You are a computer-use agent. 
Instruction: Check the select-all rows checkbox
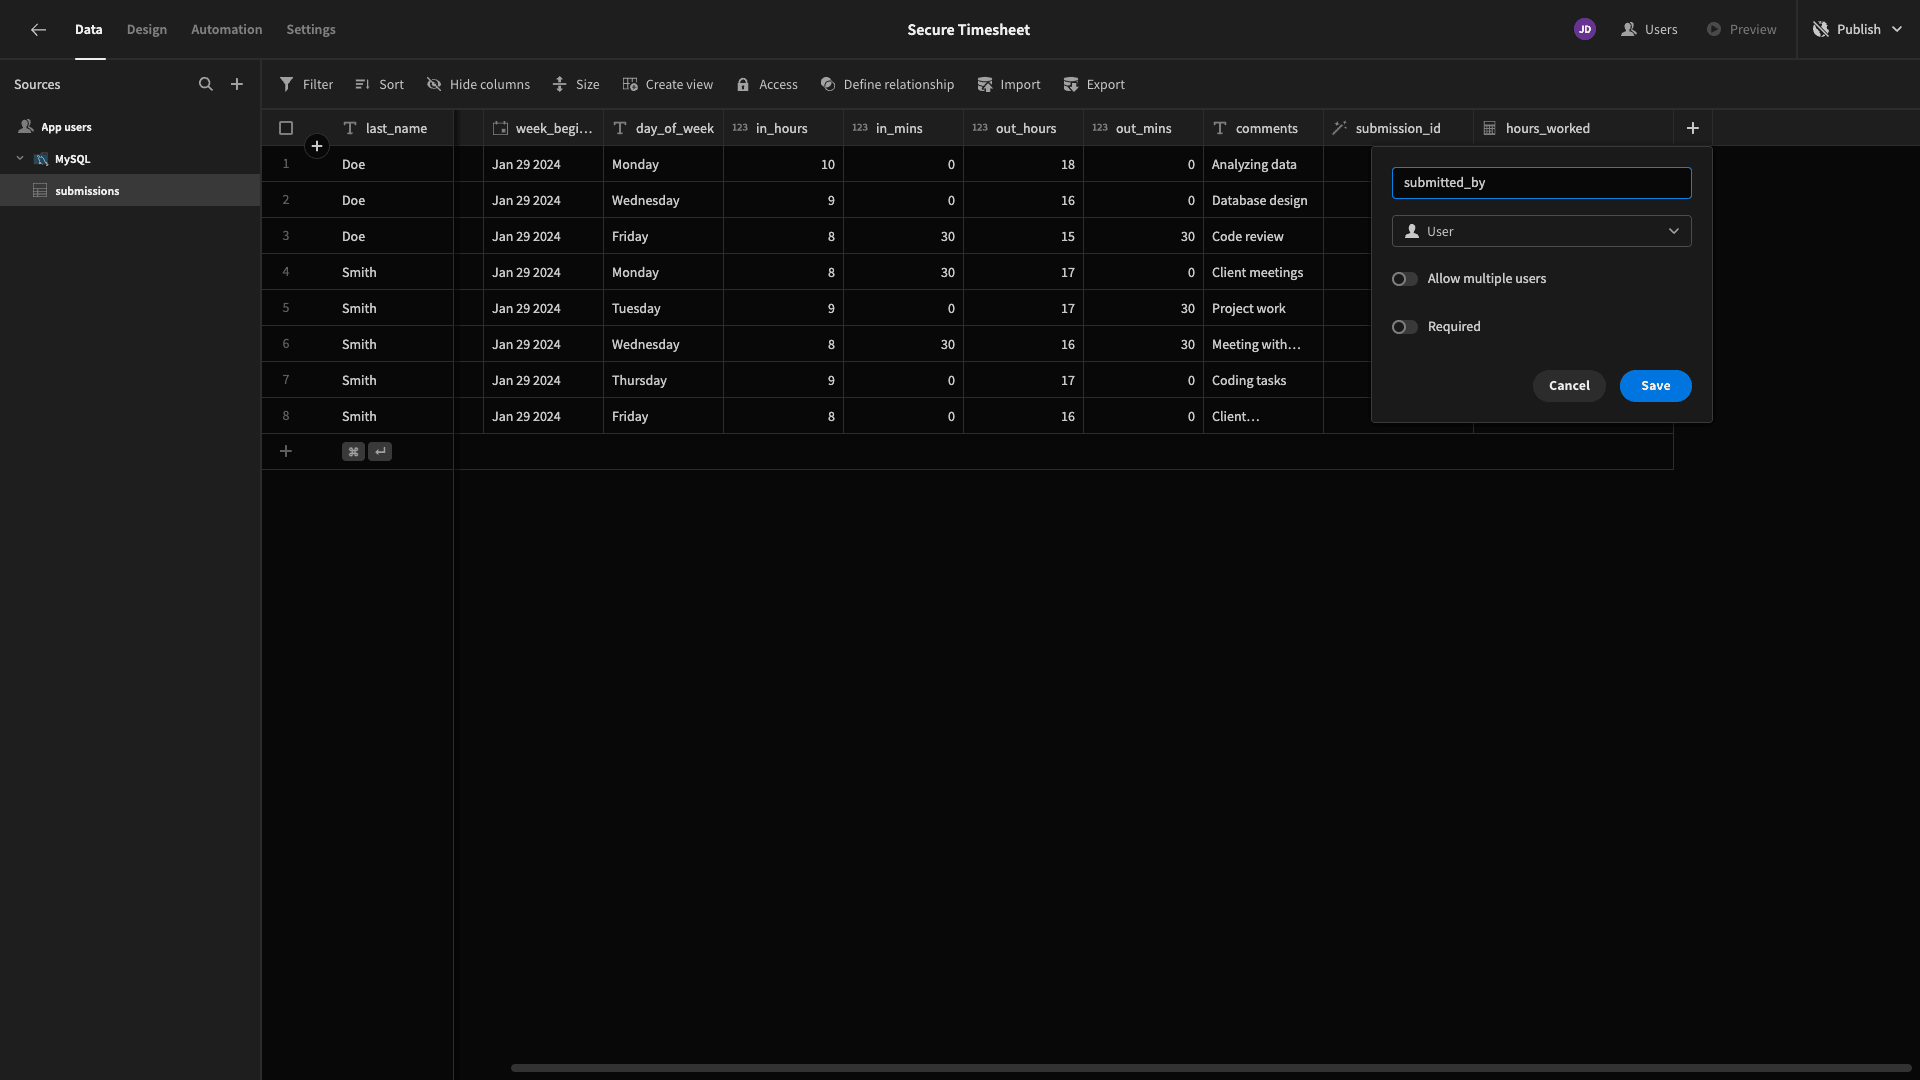286,128
